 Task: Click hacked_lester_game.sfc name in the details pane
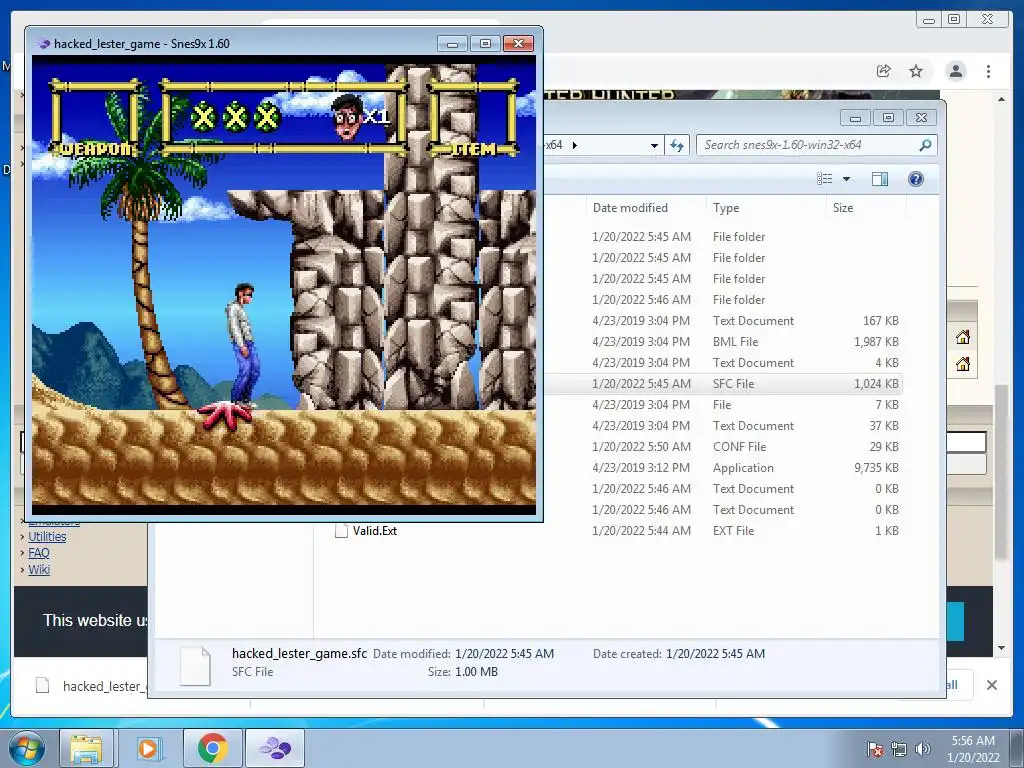pos(299,653)
